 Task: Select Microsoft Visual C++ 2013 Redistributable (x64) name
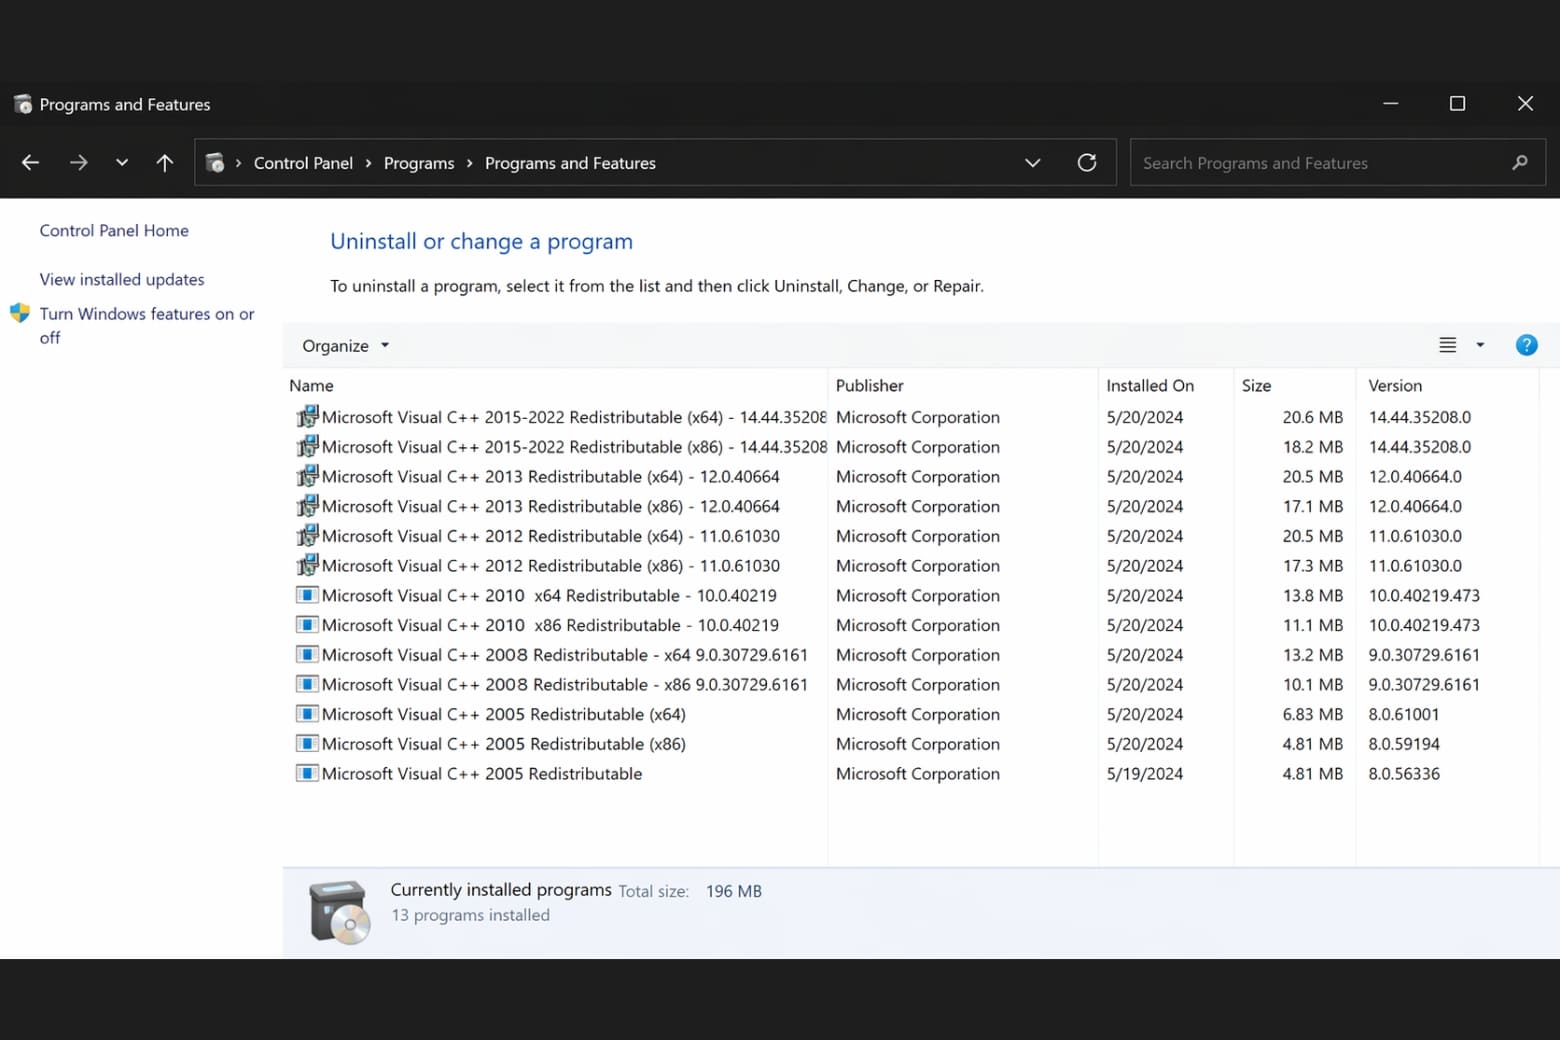point(550,477)
